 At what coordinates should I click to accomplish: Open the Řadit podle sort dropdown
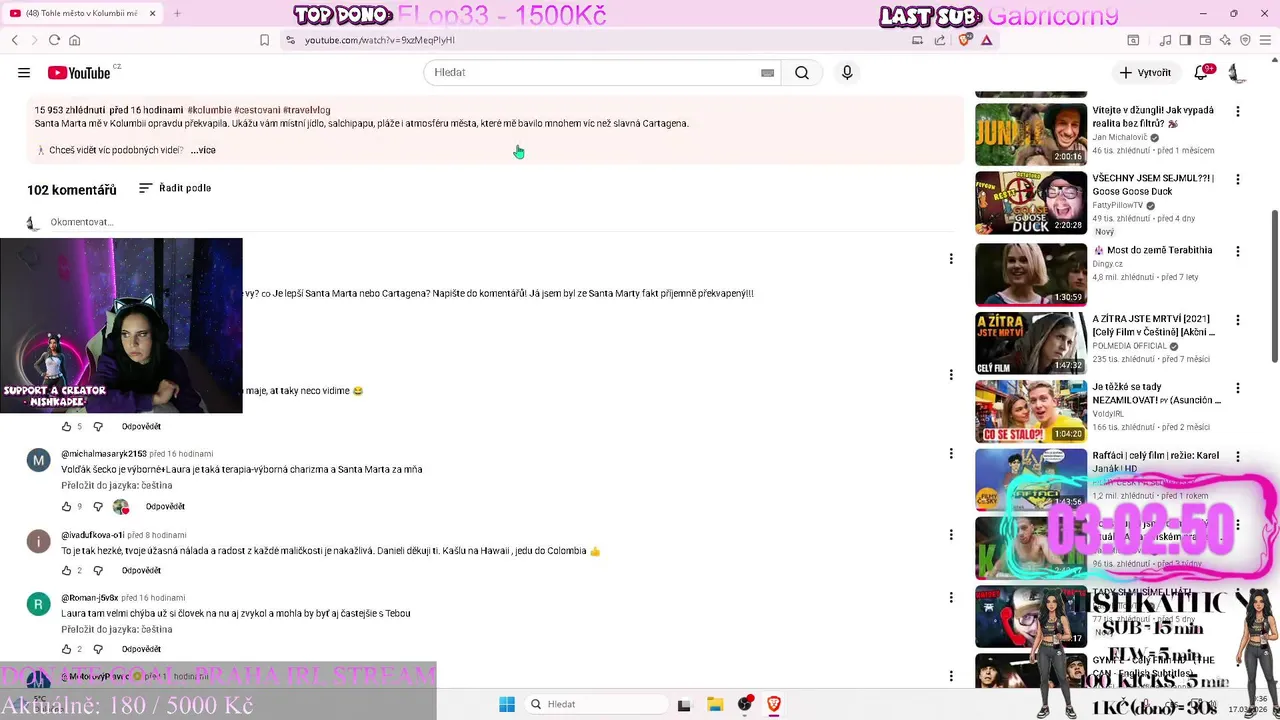click(175, 188)
